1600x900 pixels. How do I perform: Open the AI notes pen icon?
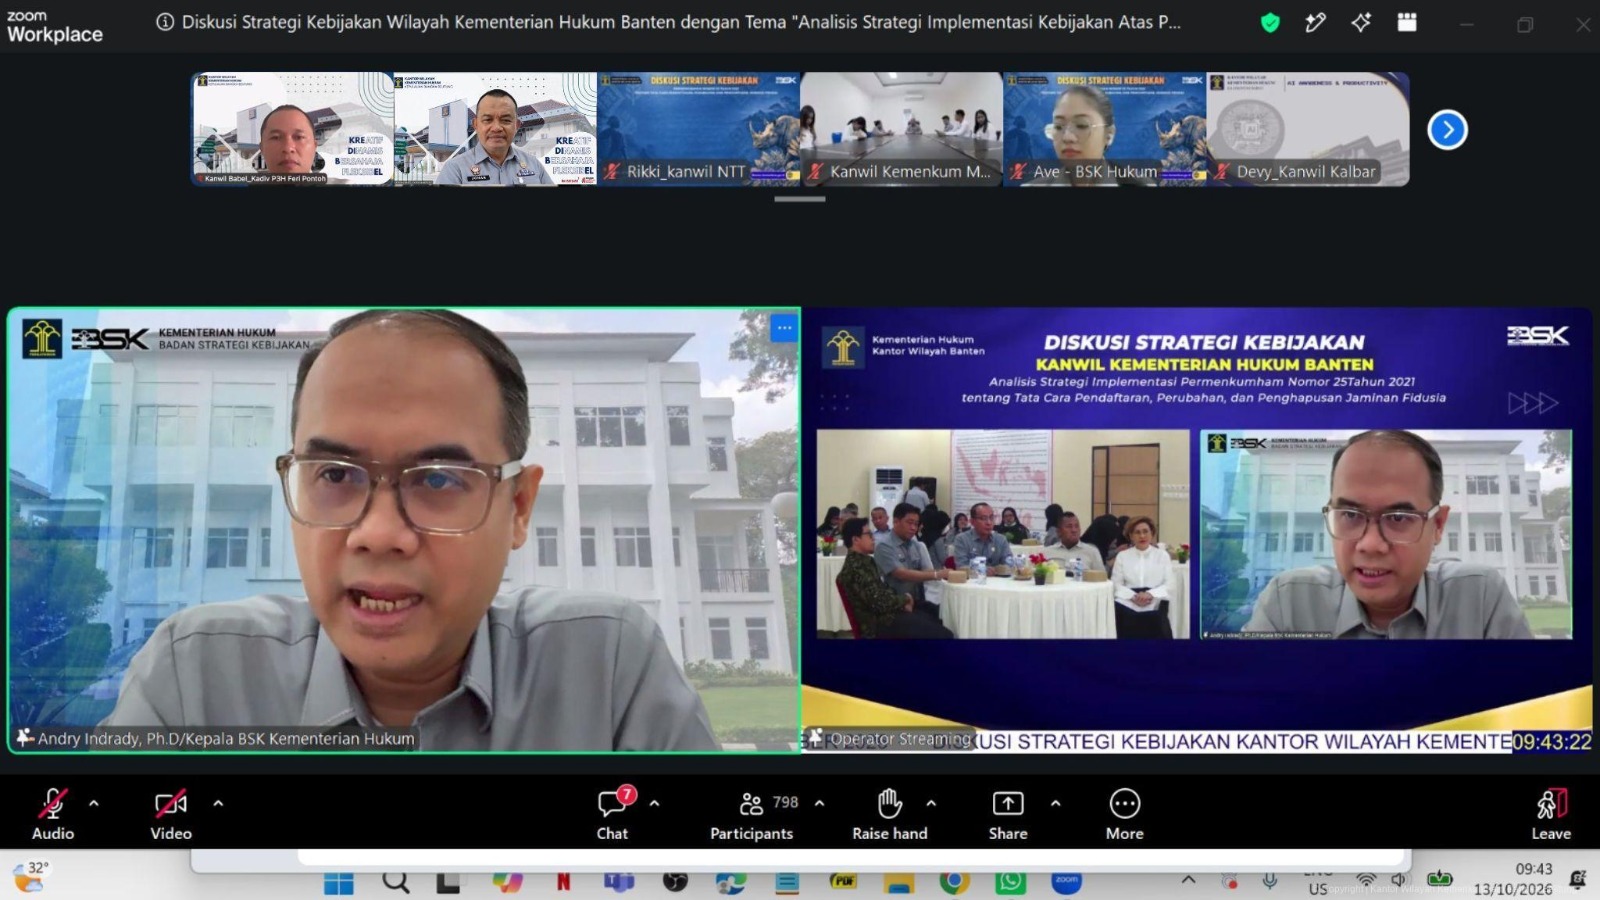click(1315, 22)
